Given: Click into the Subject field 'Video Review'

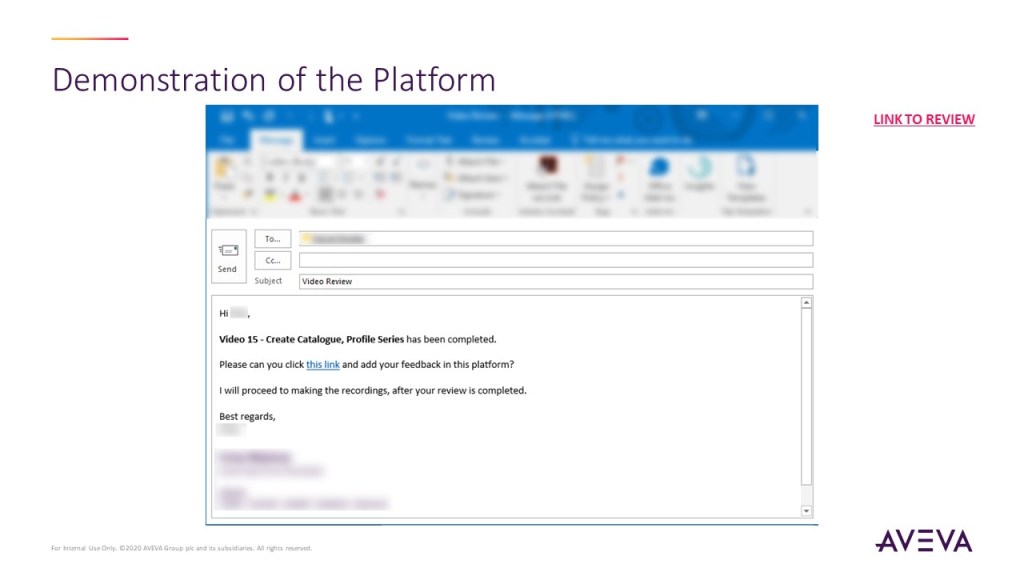Looking at the screenshot, I should click(555, 282).
